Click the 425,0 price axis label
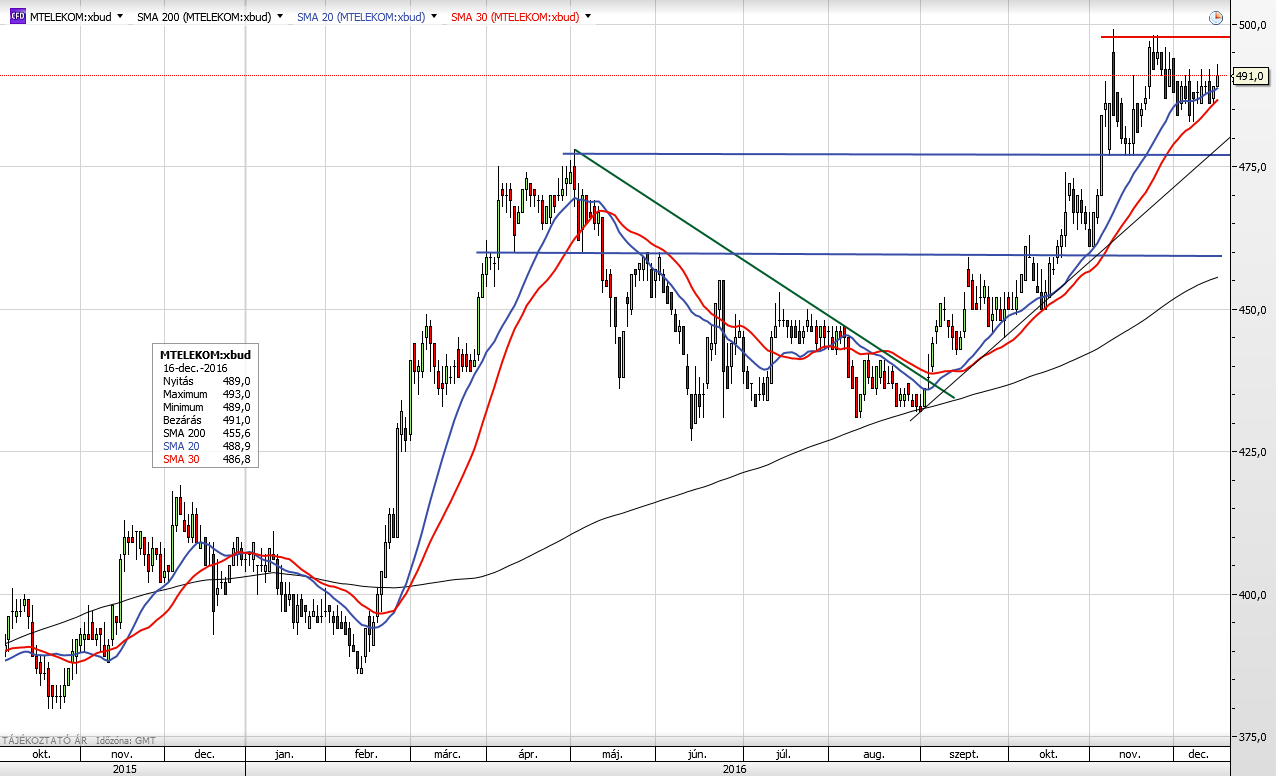 tap(1252, 452)
